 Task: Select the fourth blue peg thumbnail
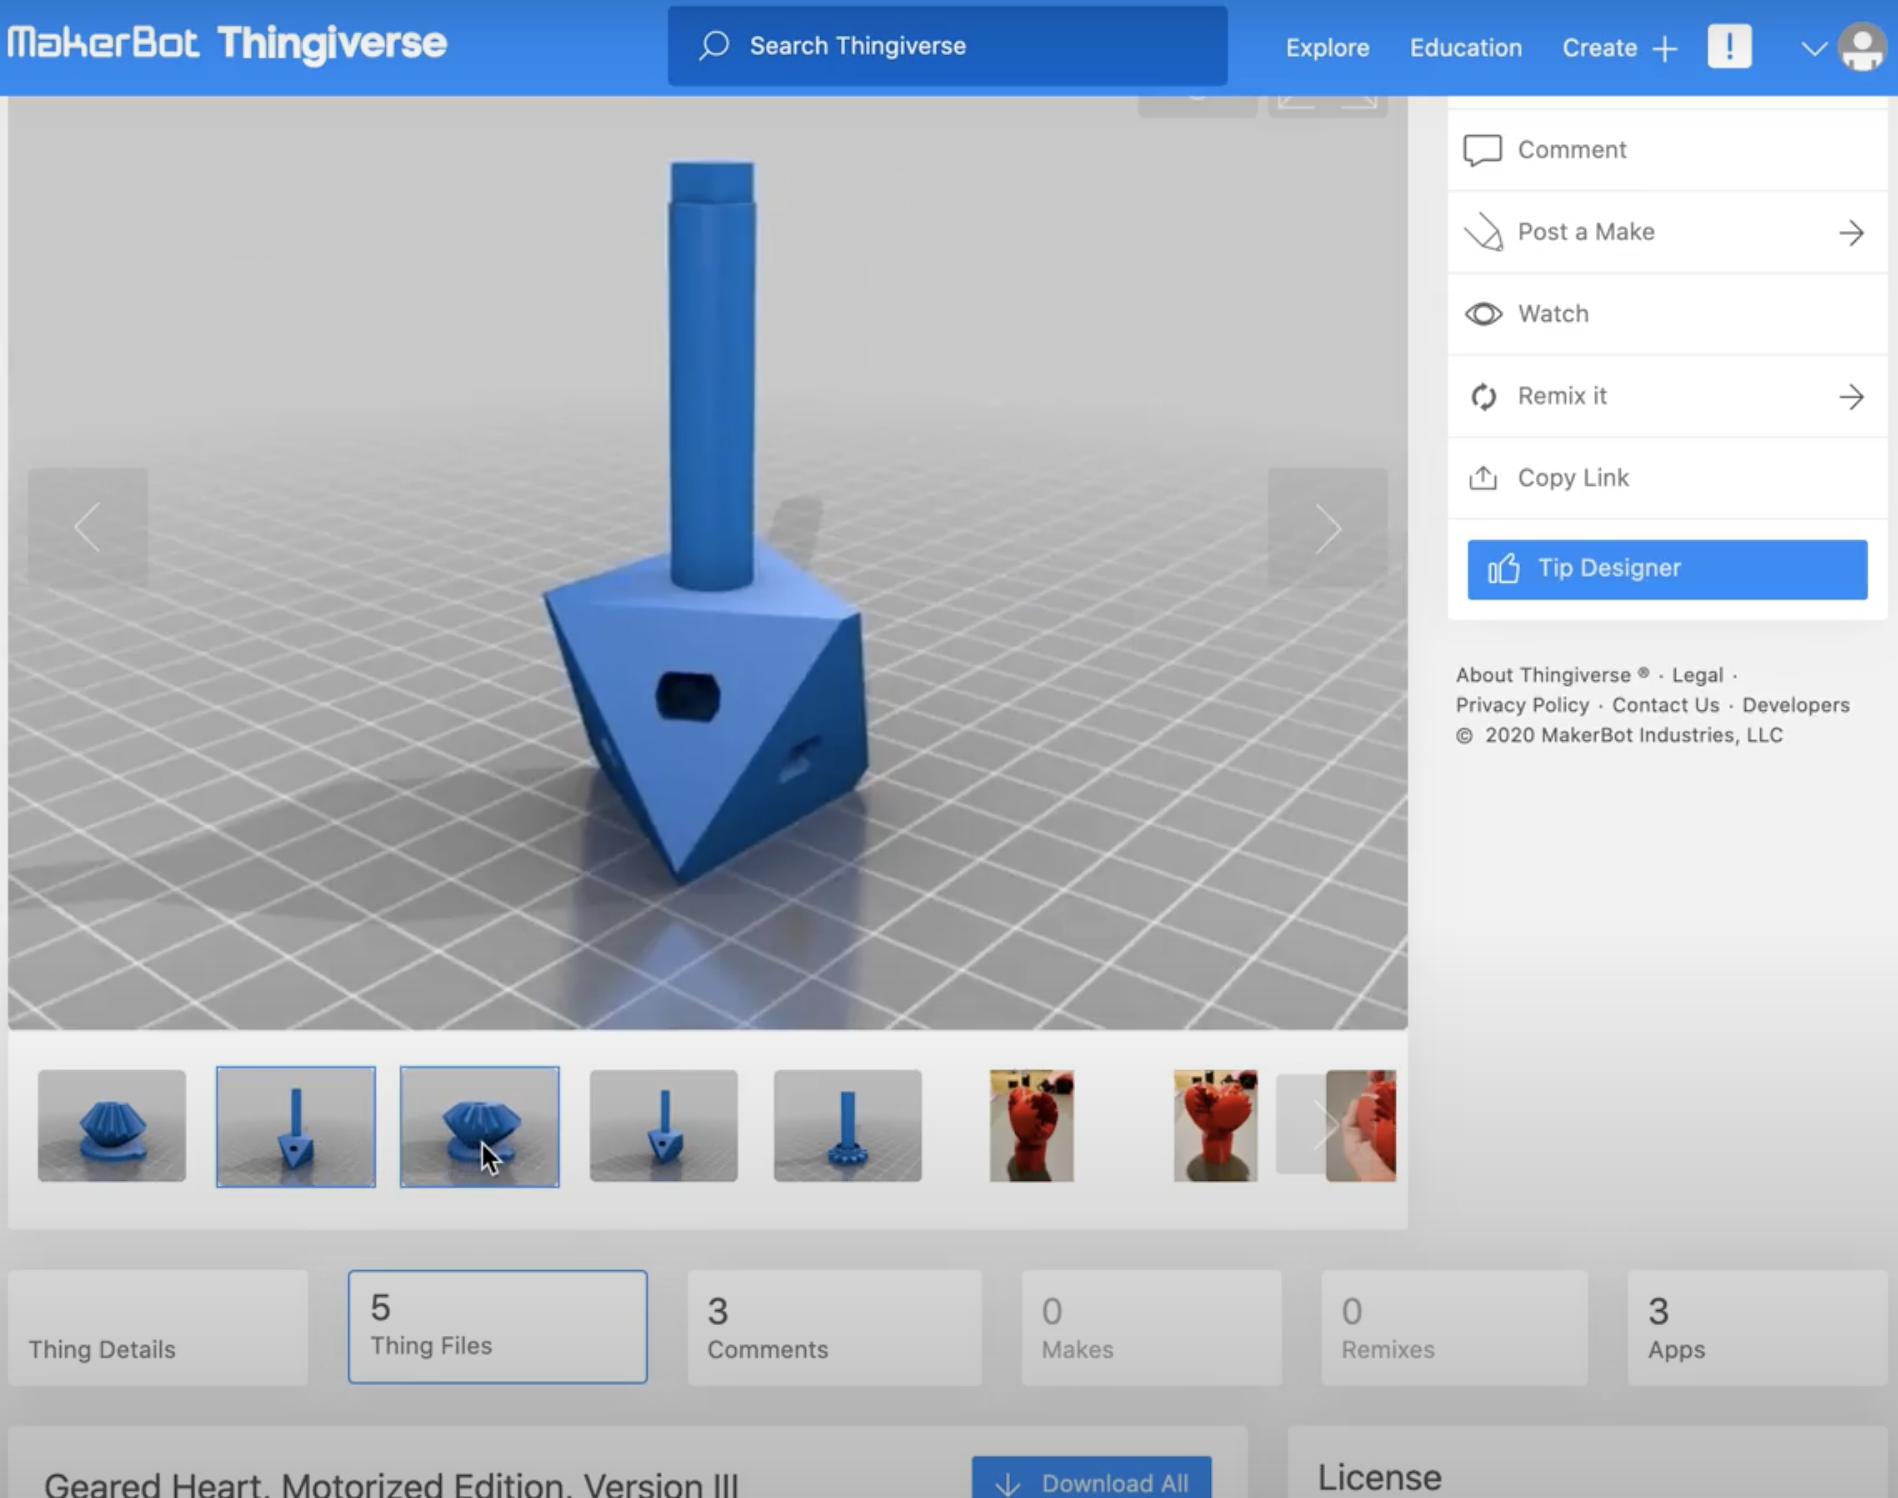click(x=664, y=1126)
